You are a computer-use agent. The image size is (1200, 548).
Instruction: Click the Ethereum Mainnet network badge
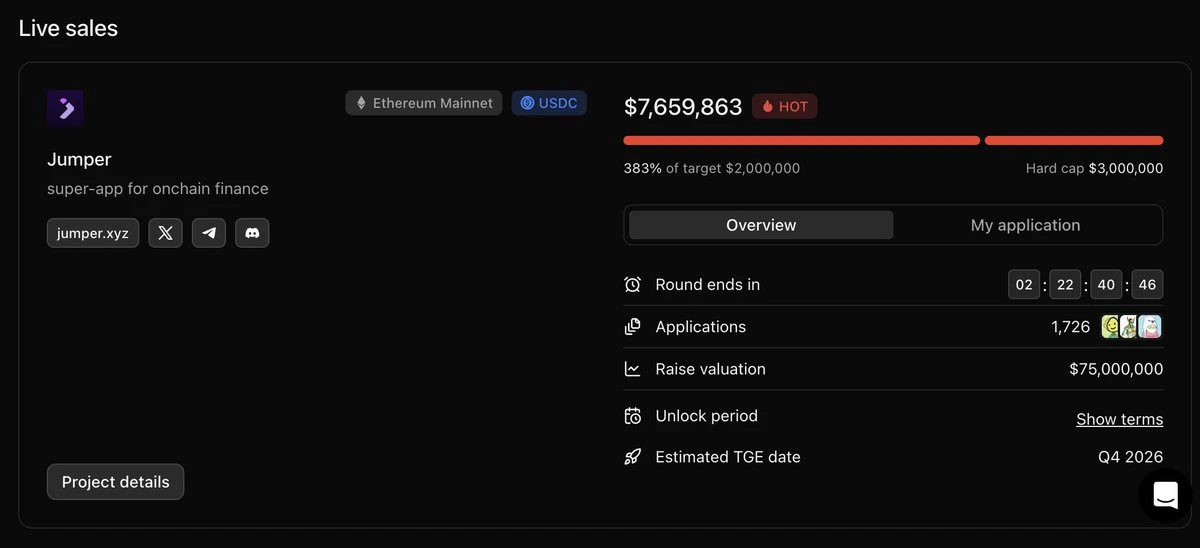click(x=424, y=103)
